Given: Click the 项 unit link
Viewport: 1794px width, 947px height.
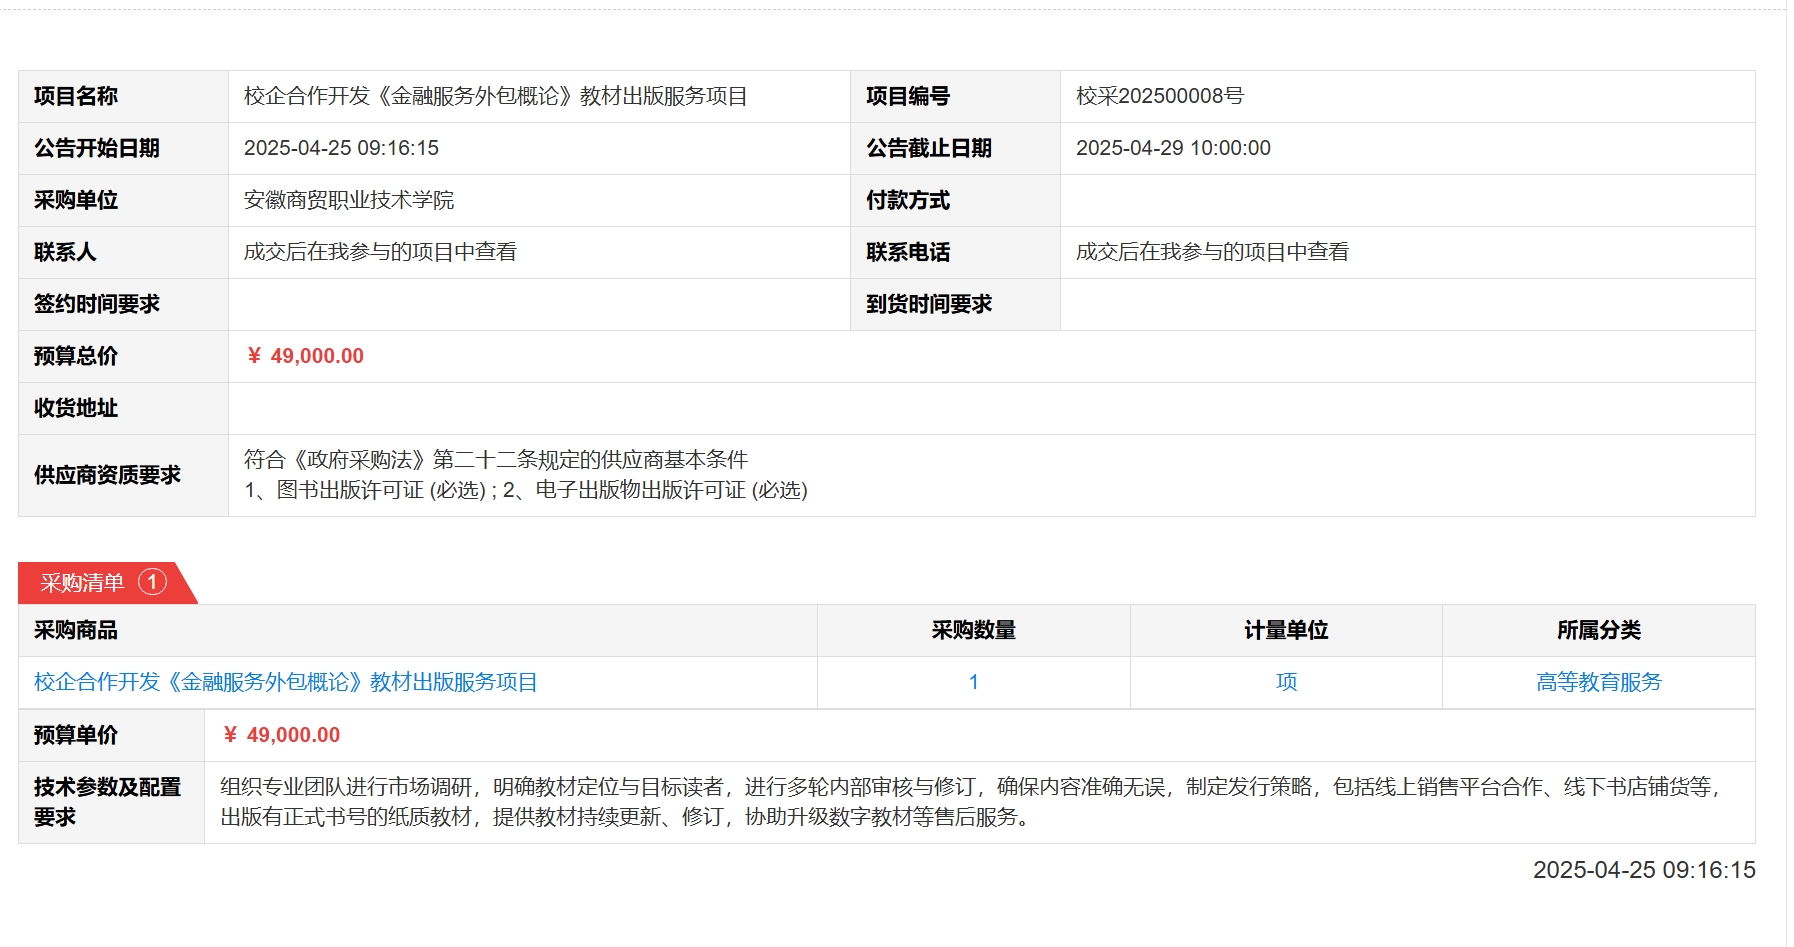Looking at the screenshot, I should pos(1286,682).
